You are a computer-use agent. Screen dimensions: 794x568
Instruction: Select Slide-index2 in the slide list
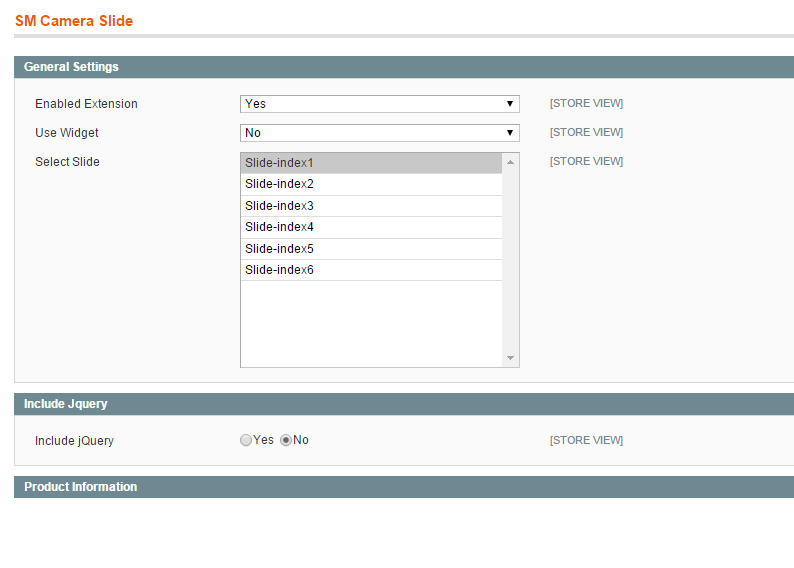[371, 184]
